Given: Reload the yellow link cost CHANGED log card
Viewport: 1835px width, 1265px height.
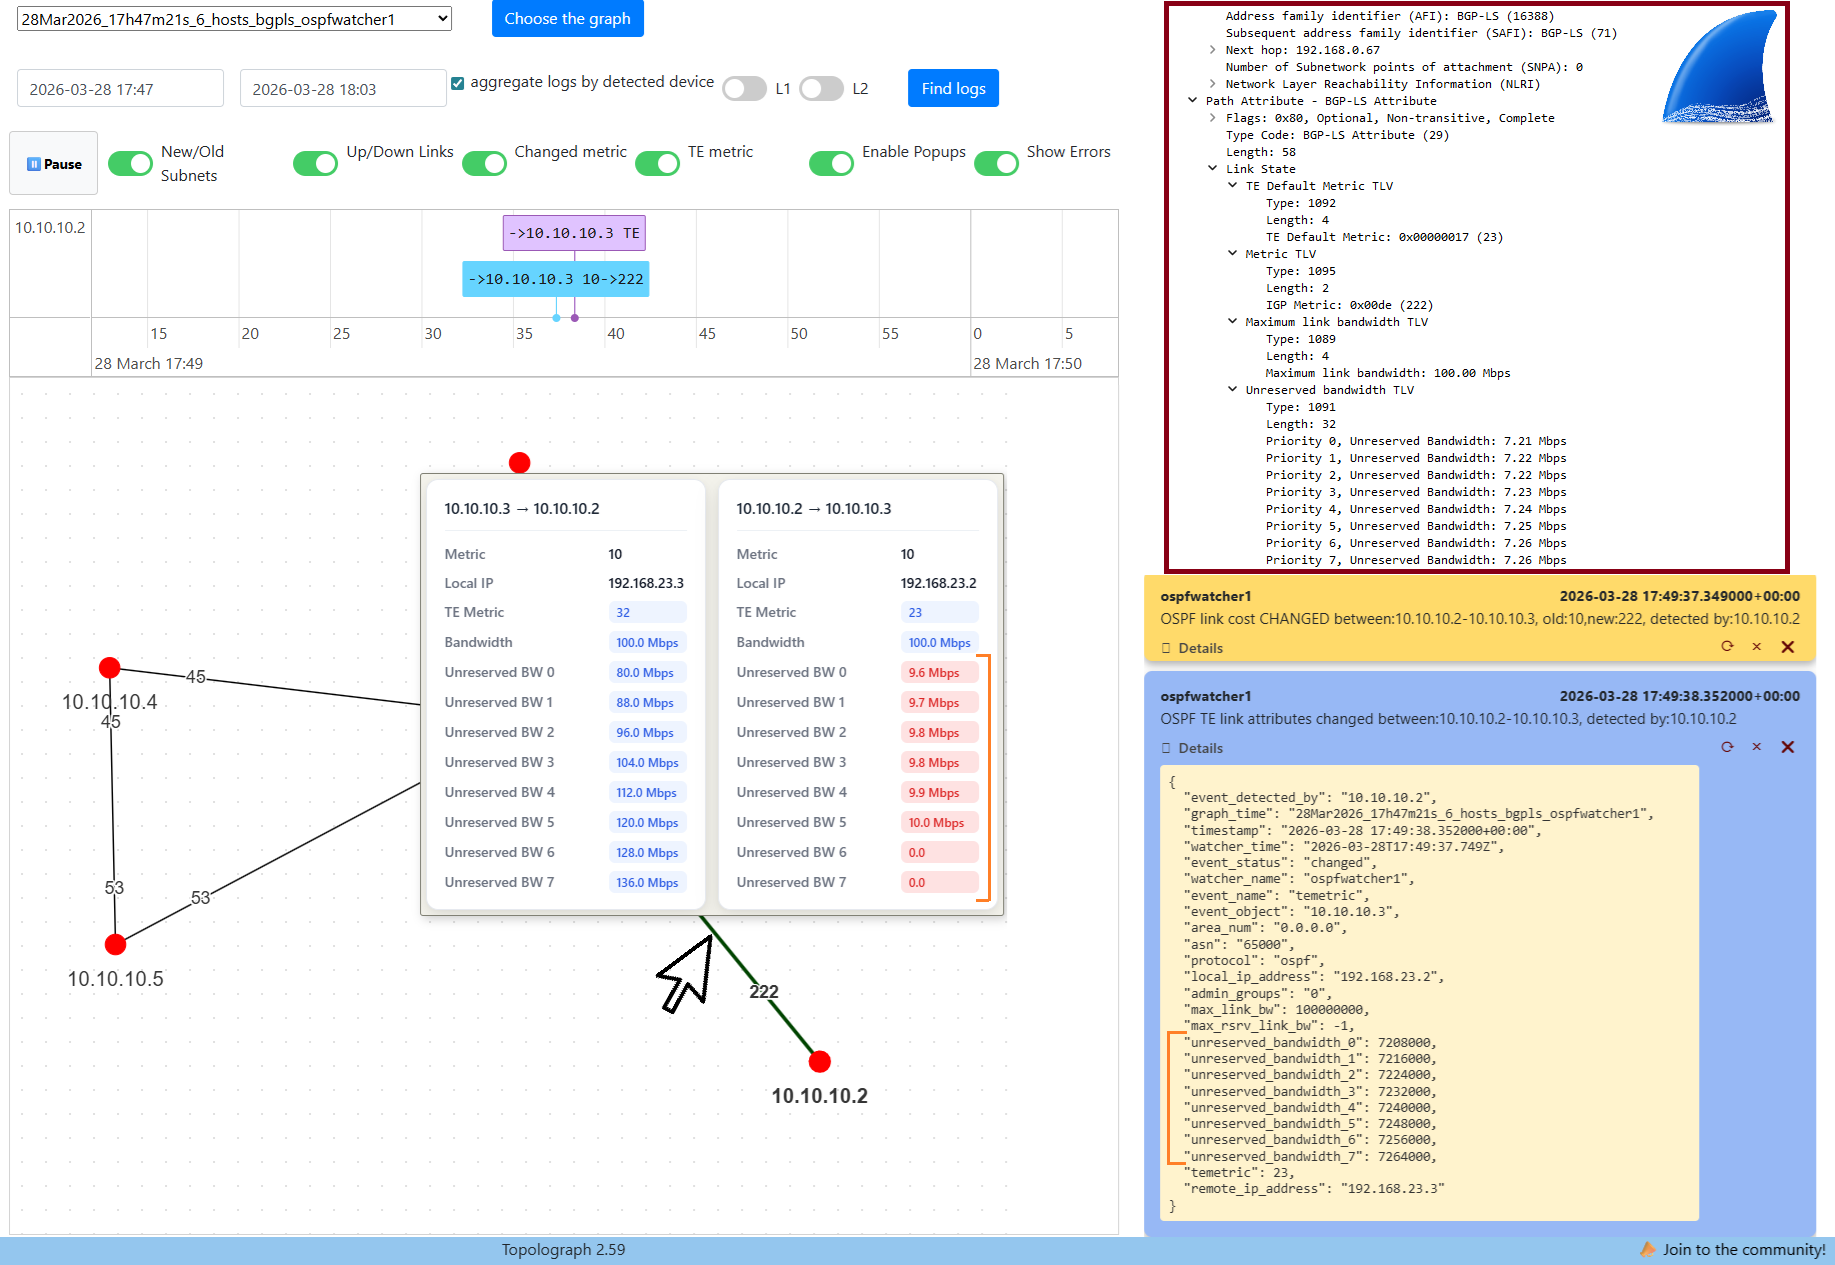Looking at the screenshot, I should coord(1727,646).
